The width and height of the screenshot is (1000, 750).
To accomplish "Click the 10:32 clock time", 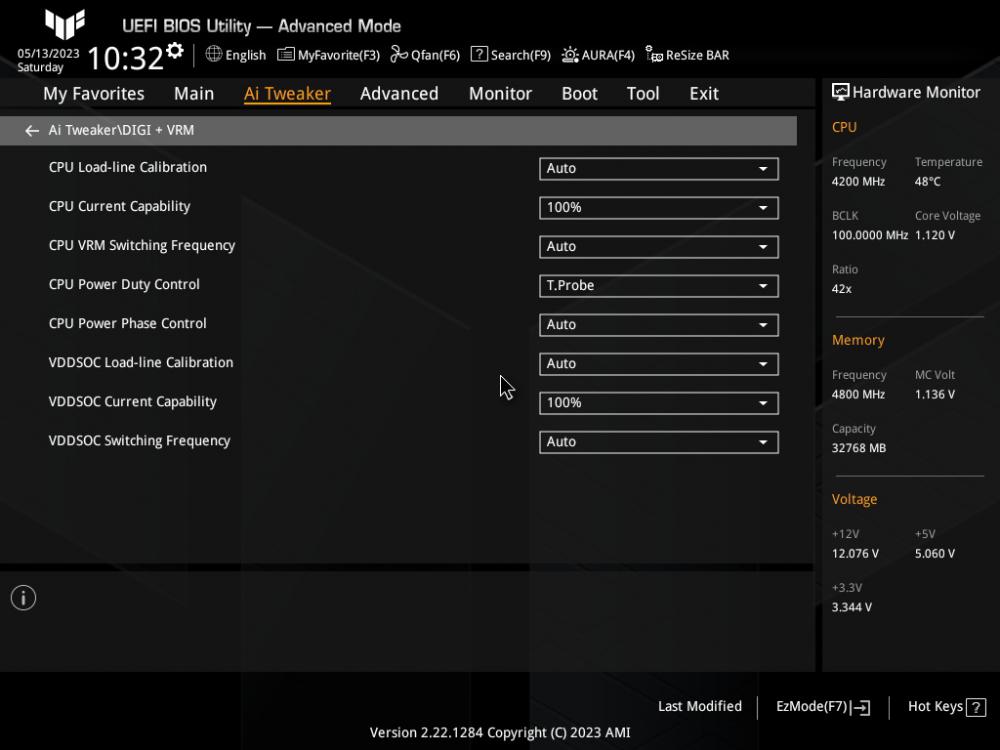I will pyautogui.click(x=126, y=59).
